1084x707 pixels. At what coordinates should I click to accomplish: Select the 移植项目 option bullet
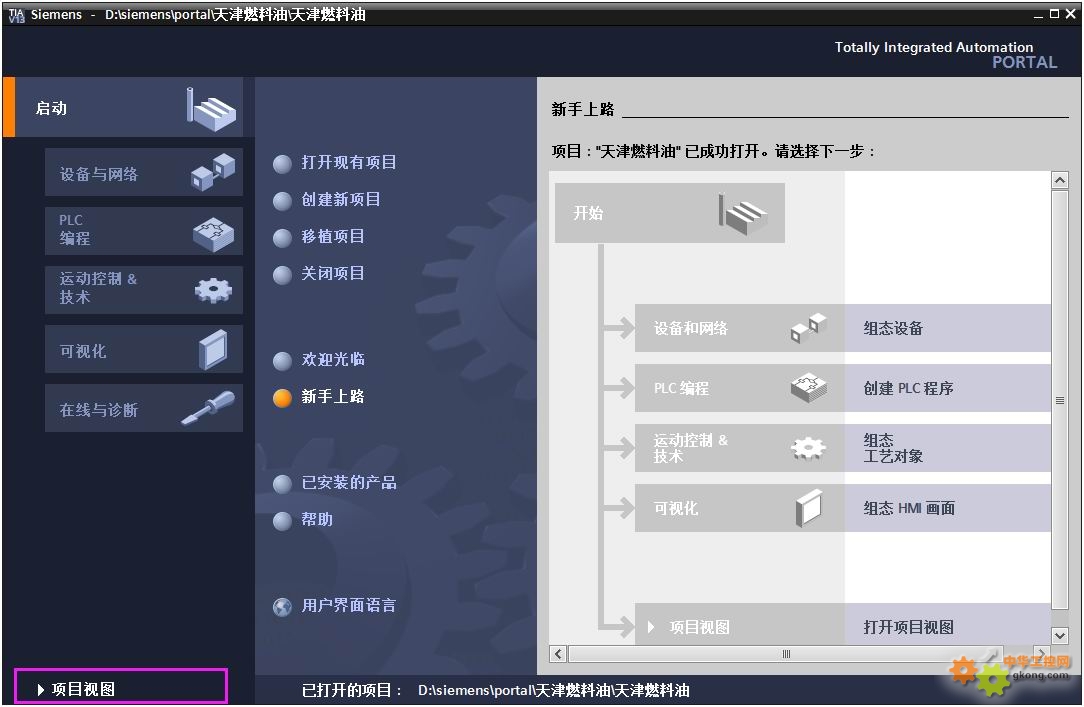[282, 238]
